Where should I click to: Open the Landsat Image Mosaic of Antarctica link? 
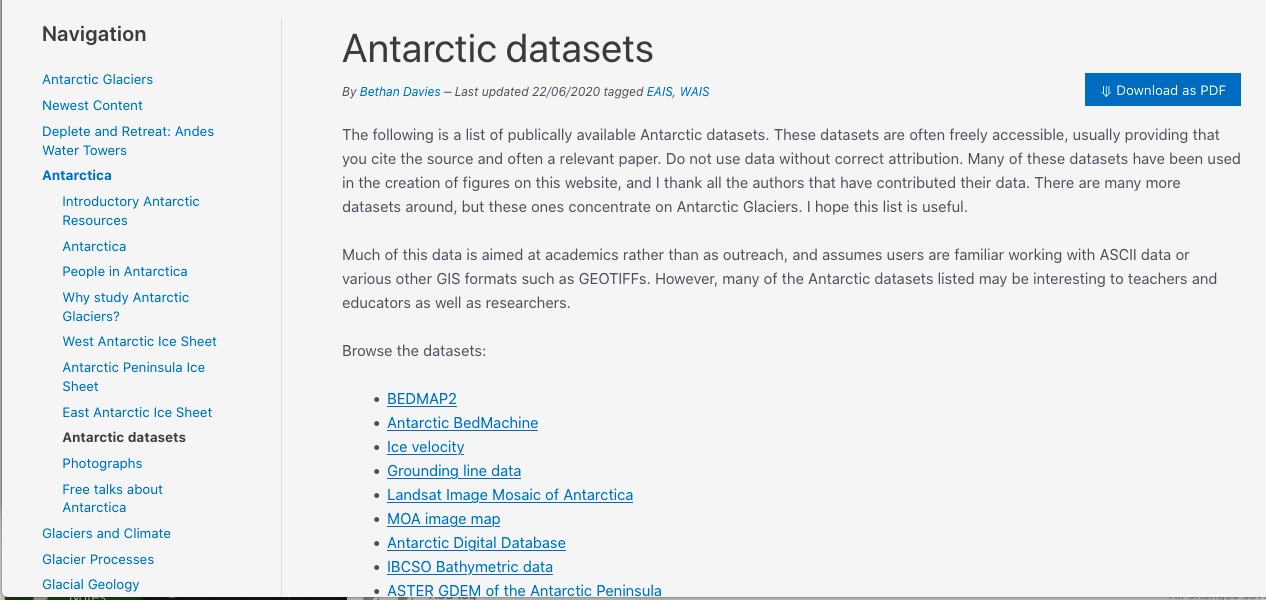click(x=510, y=495)
